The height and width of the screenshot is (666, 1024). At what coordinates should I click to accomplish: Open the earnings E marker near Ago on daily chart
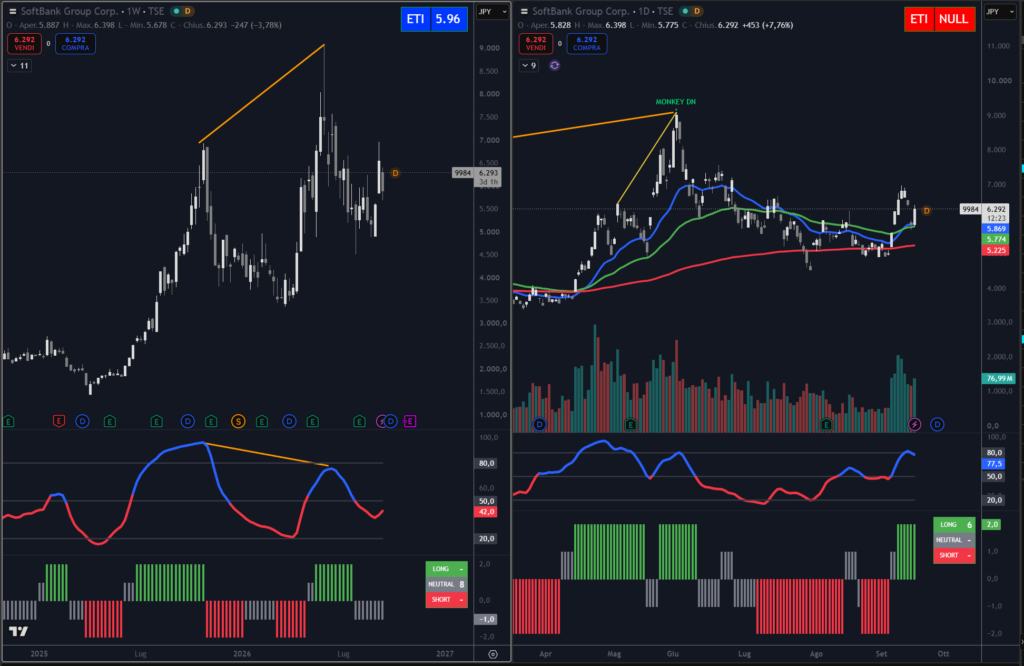pos(826,424)
